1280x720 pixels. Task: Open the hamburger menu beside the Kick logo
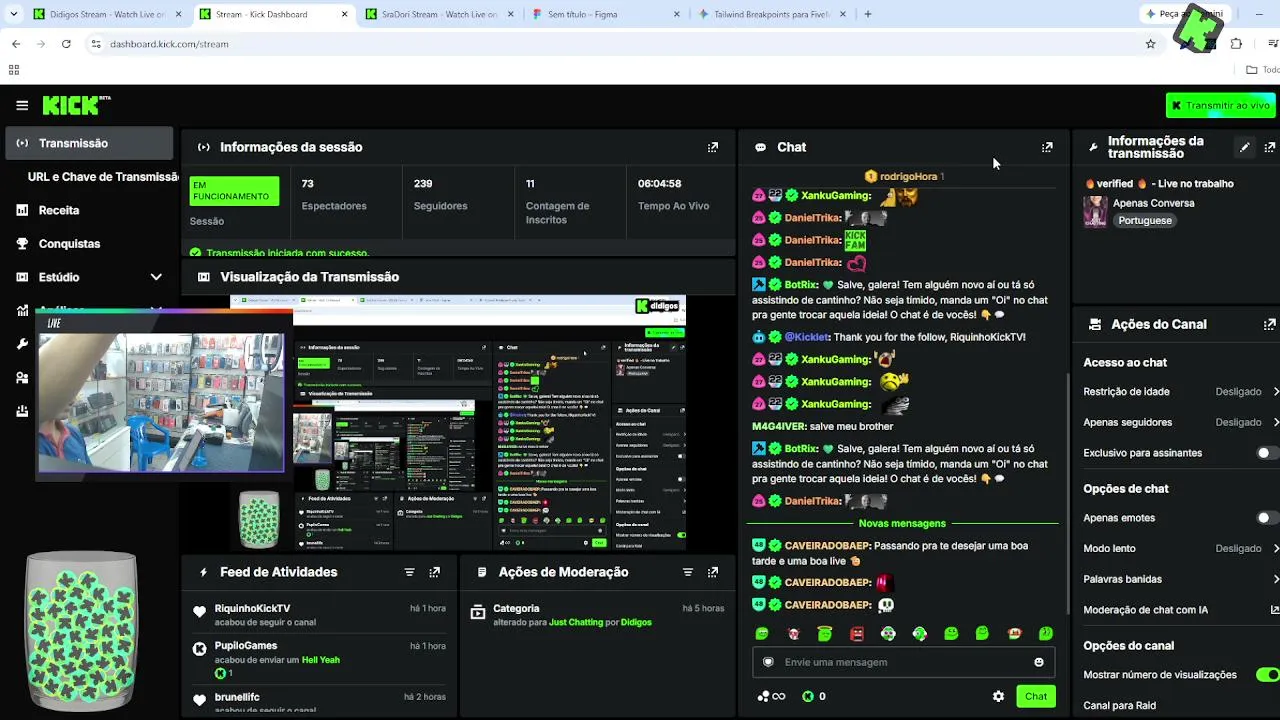point(22,105)
